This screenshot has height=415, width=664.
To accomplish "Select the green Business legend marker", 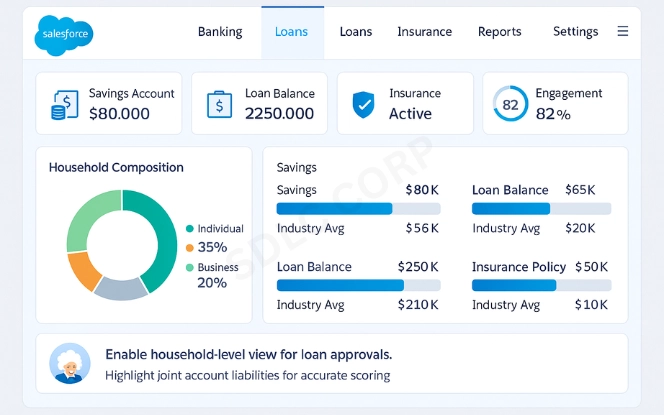I will point(190,267).
